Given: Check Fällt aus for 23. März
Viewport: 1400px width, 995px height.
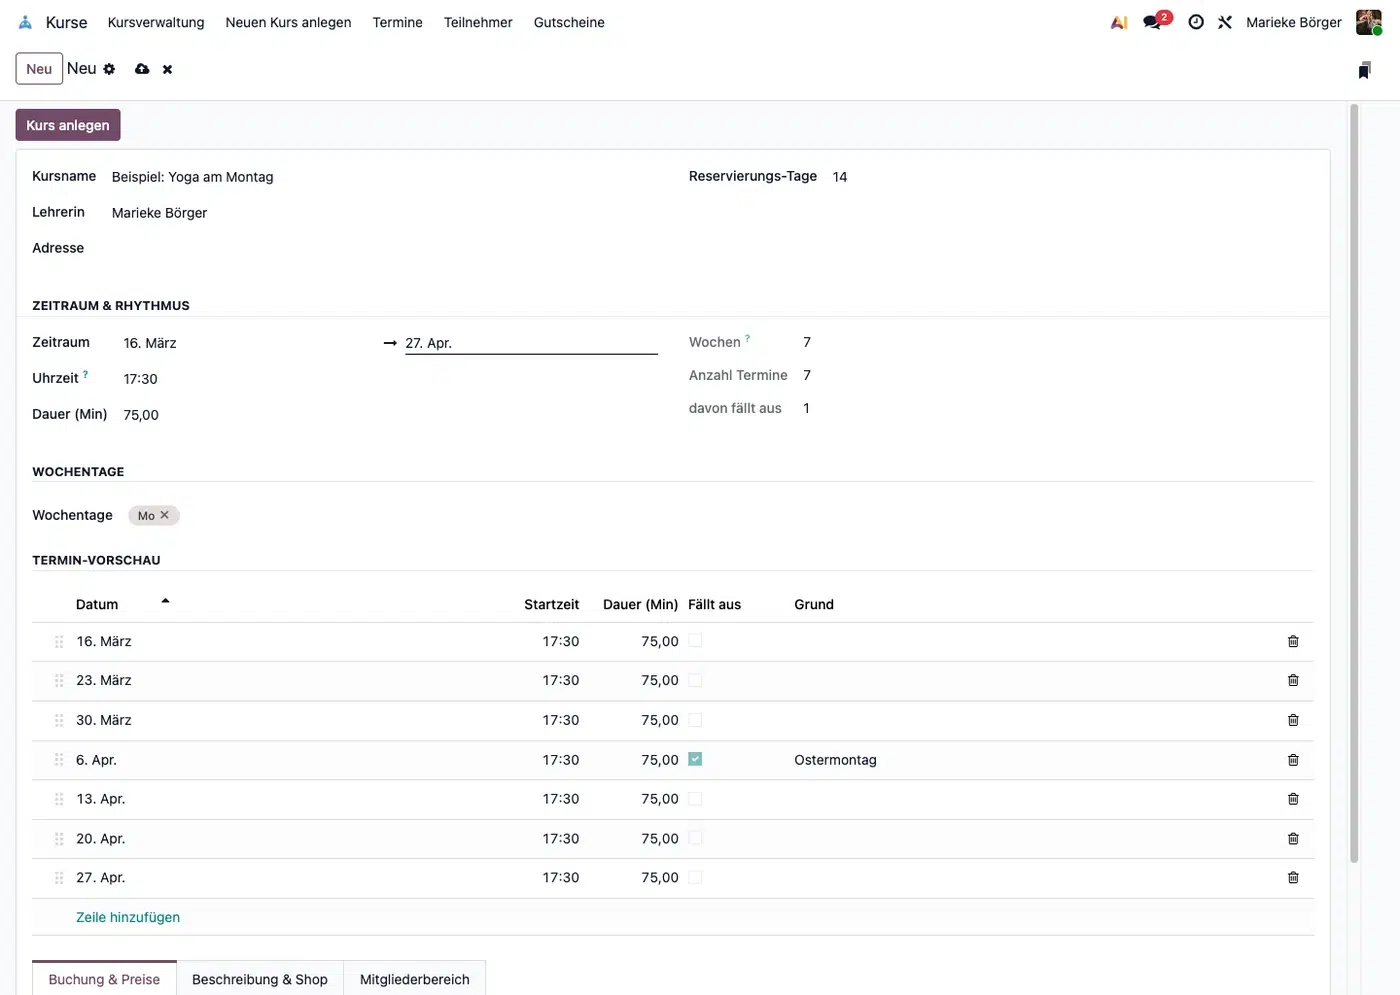Looking at the screenshot, I should pyautogui.click(x=695, y=680).
